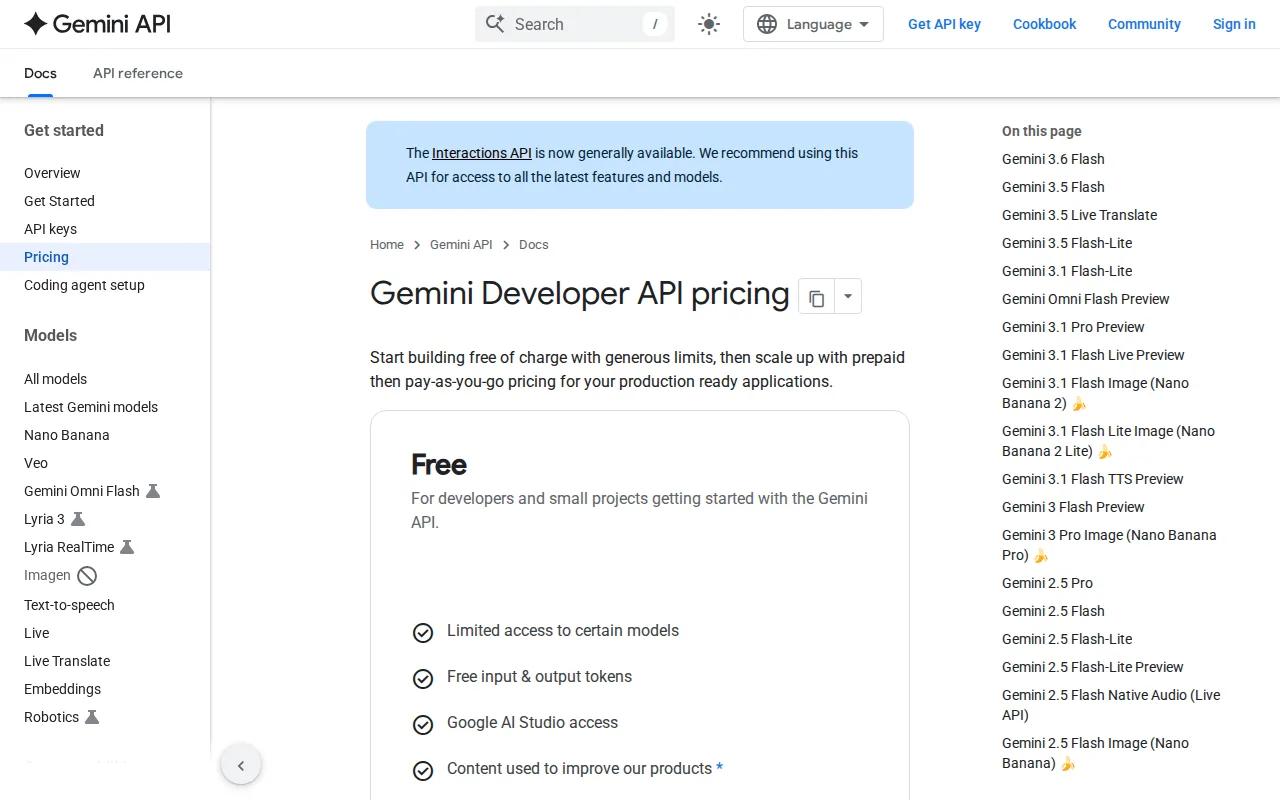This screenshot has height=800, width=1280.
Task: Click the checkmark icon for Content used to improve
Action: pos(423,771)
